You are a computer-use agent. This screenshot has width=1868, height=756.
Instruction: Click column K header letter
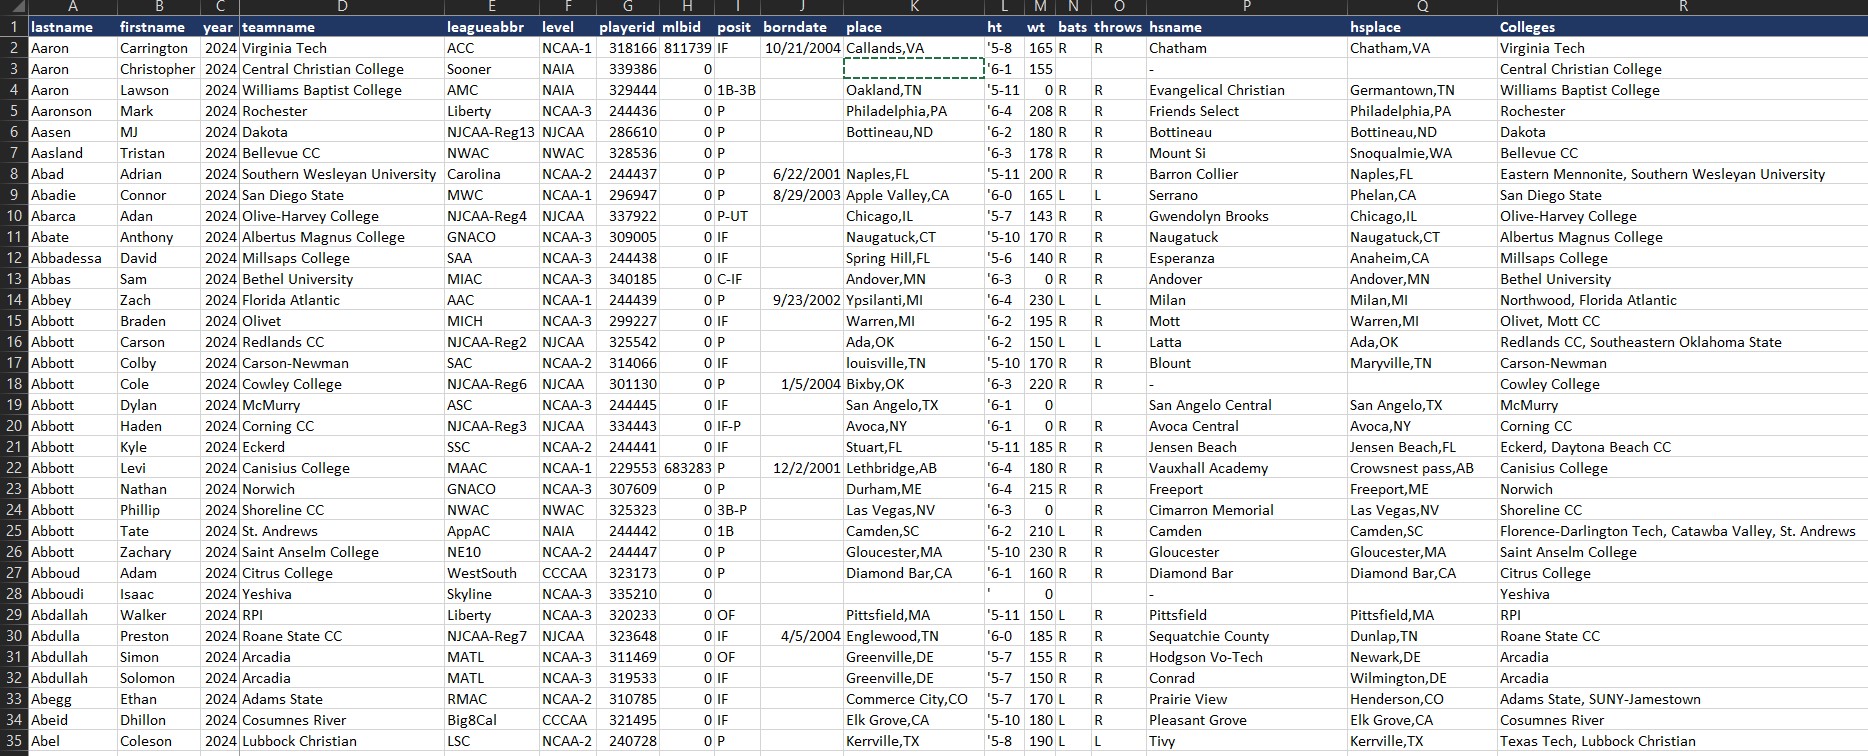914,7
